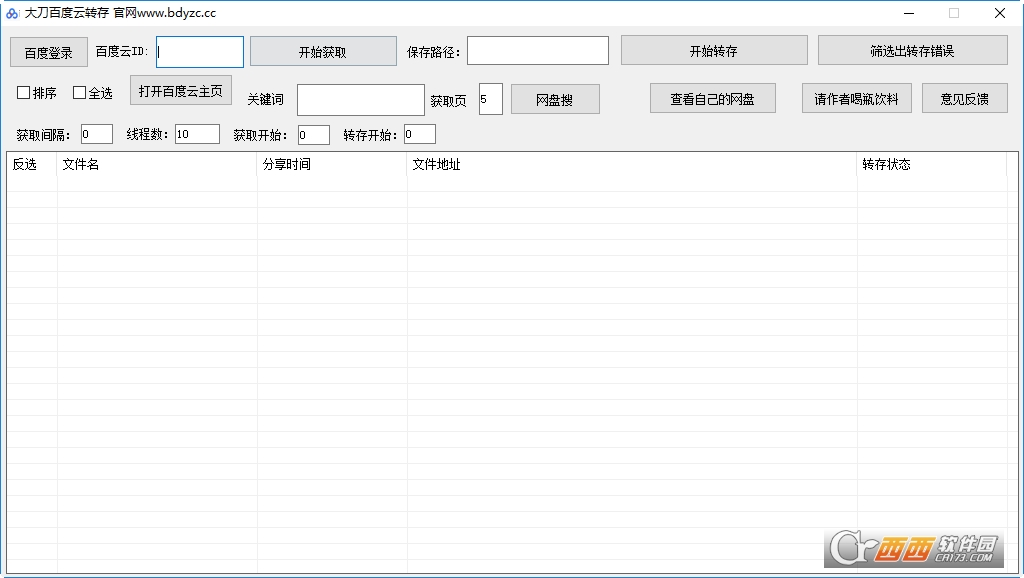1024x578 pixels.
Task: Click into the 保存路径 text box
Action: tap(537, 51)
